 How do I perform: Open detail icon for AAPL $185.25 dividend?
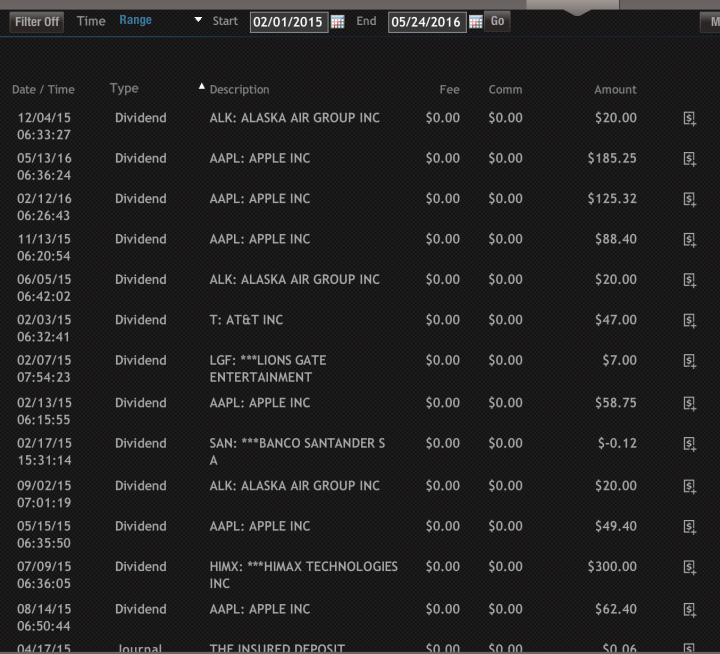690,159
